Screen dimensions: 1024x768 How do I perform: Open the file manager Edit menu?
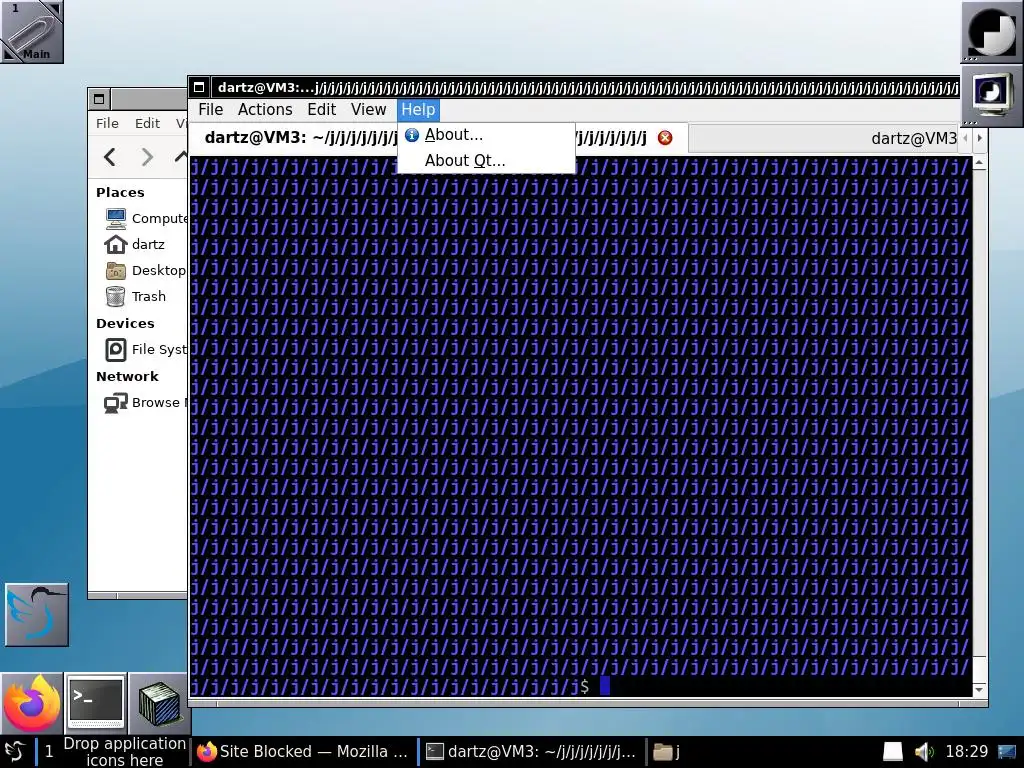pyautogui.click(x=147, y=123)
